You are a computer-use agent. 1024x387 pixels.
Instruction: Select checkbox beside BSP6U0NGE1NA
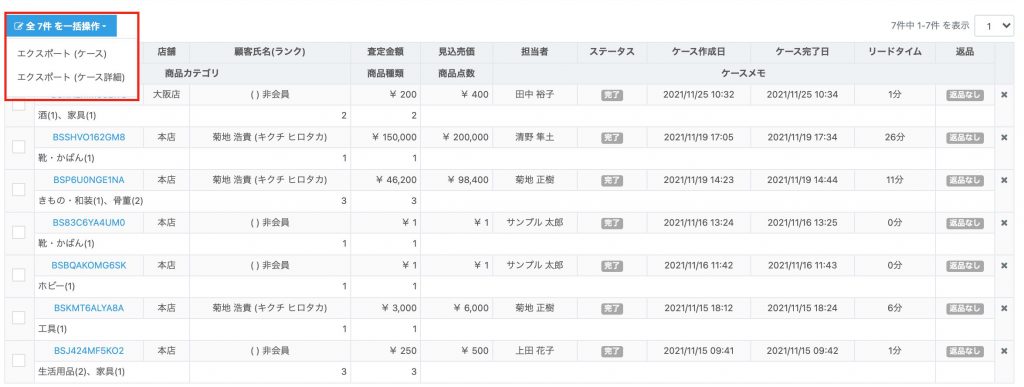point(19,189)
